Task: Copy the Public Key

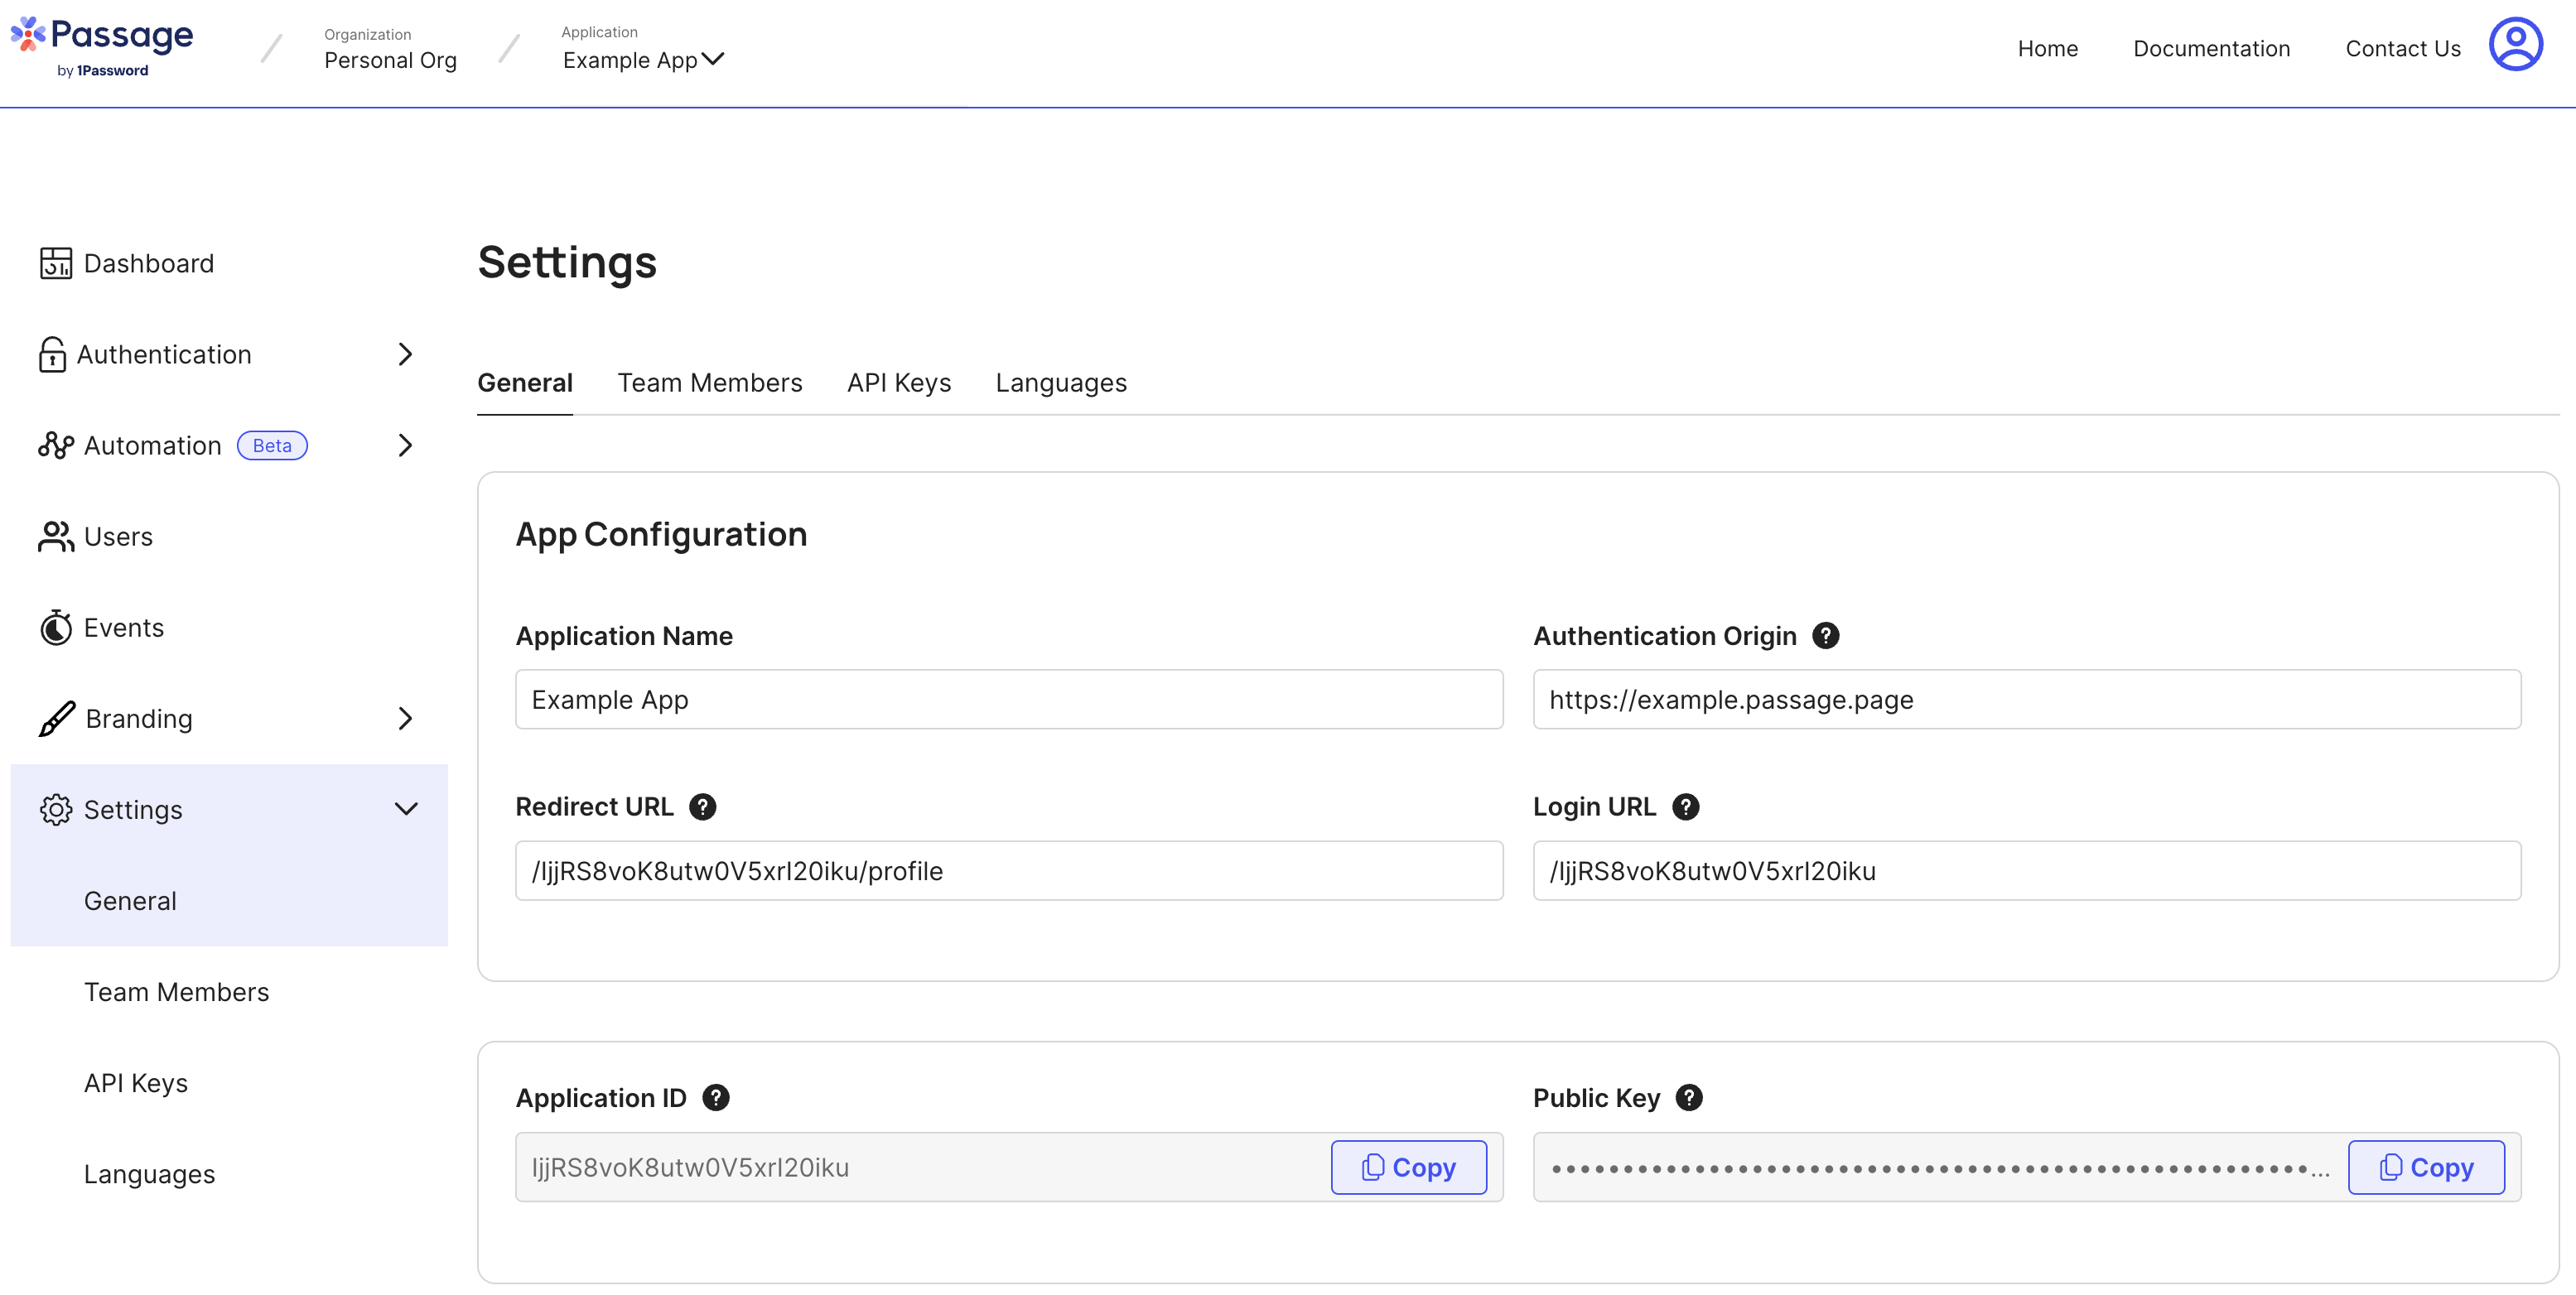Action: pos(2425,1168)
